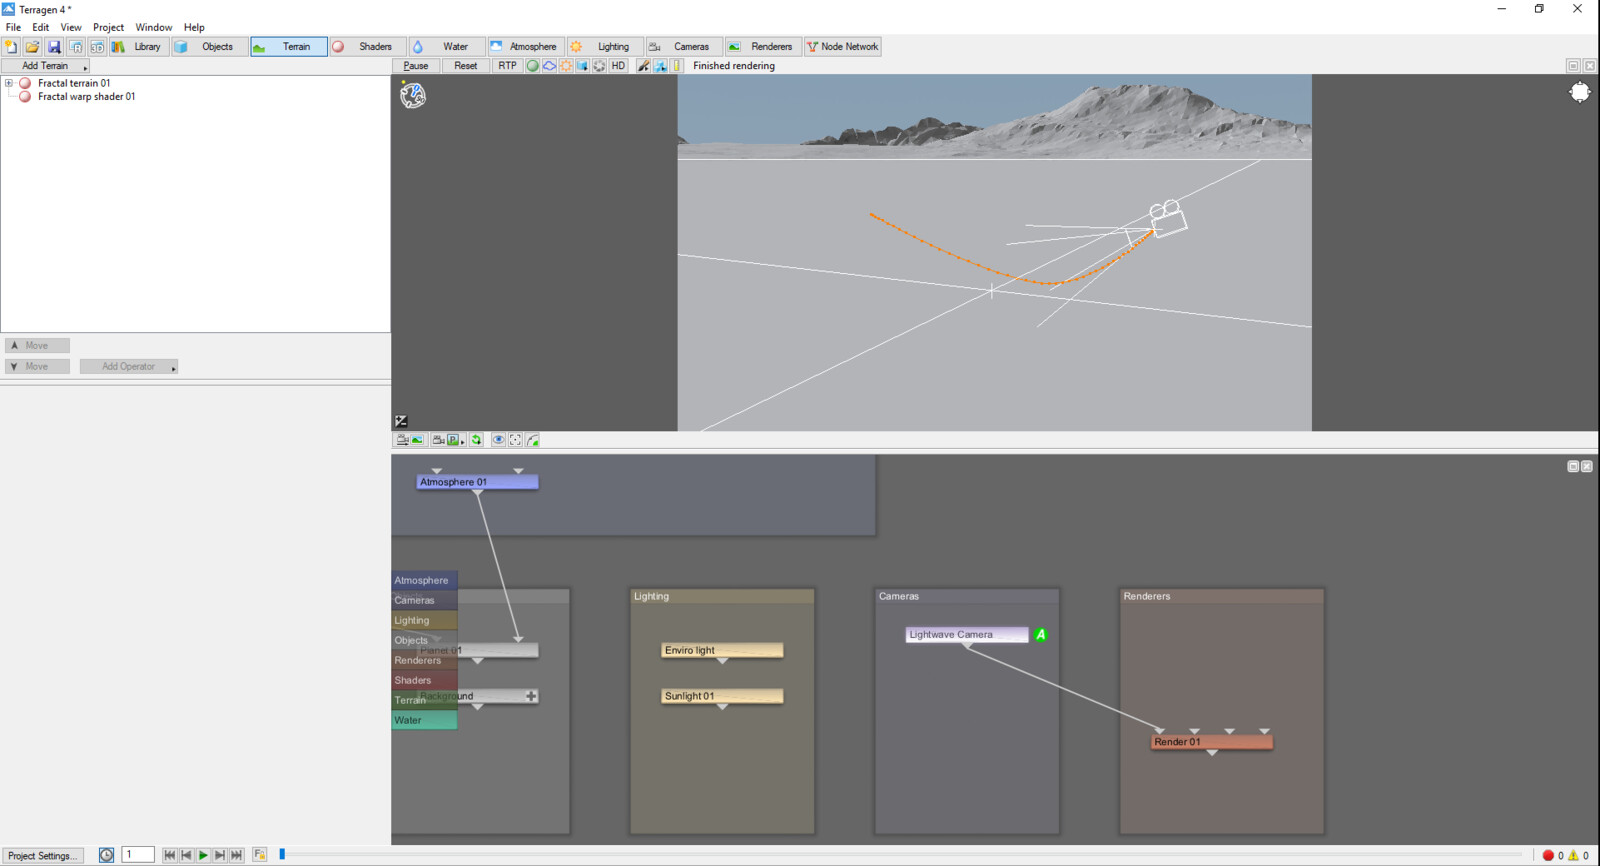Click the white sun gear icon in viewport
The width and height of the screenshot is (1600, 866).
pyautogui.click(x=1580, y=92)
